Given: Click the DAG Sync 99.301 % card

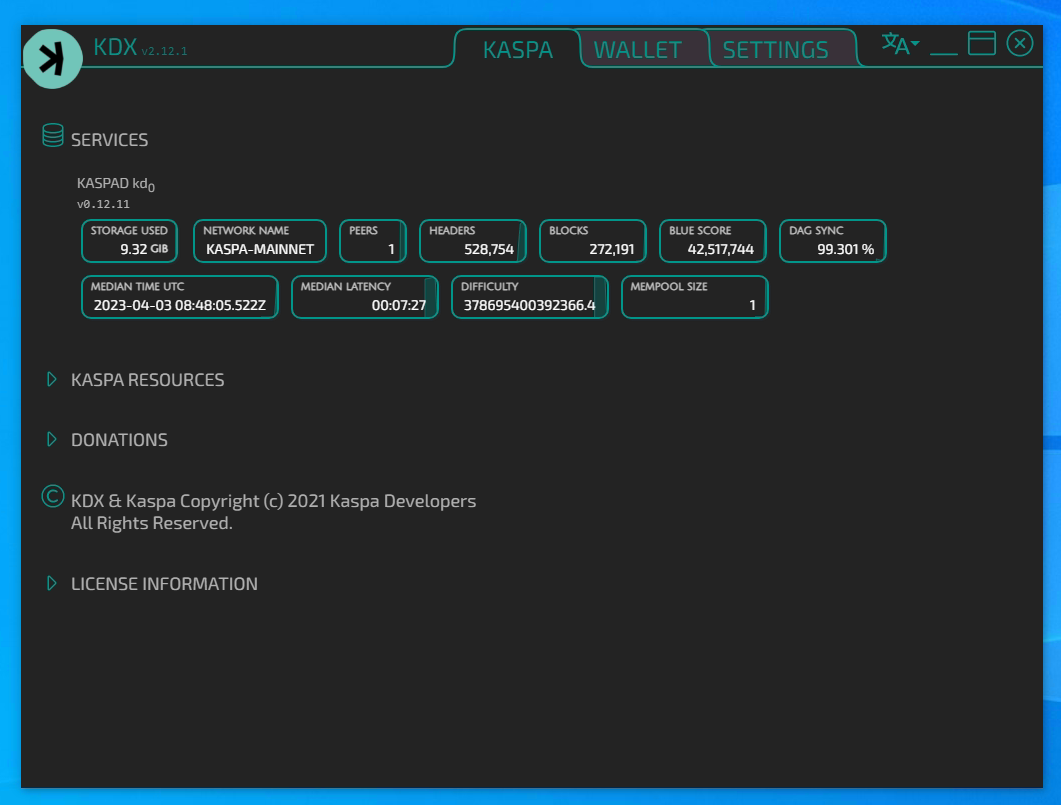Looking at the screenshot, I should click(833, 241).
